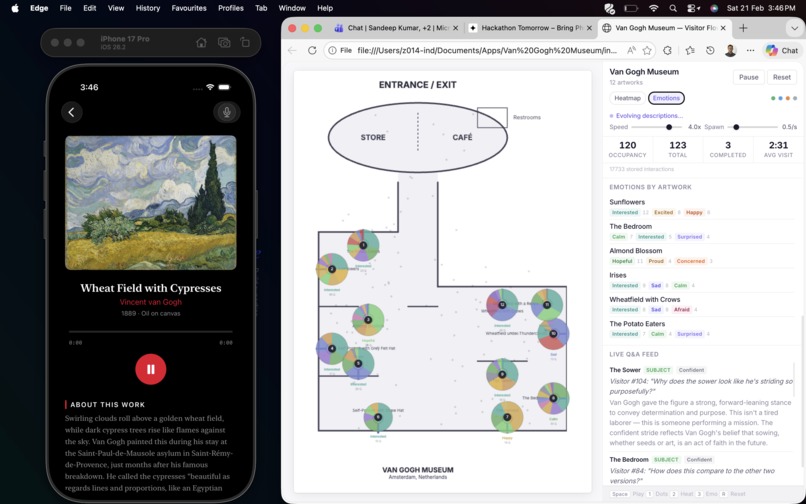Click the Read aloud icon in the address bar
Screen dimensions: 806x504
(x=631, y=50)
